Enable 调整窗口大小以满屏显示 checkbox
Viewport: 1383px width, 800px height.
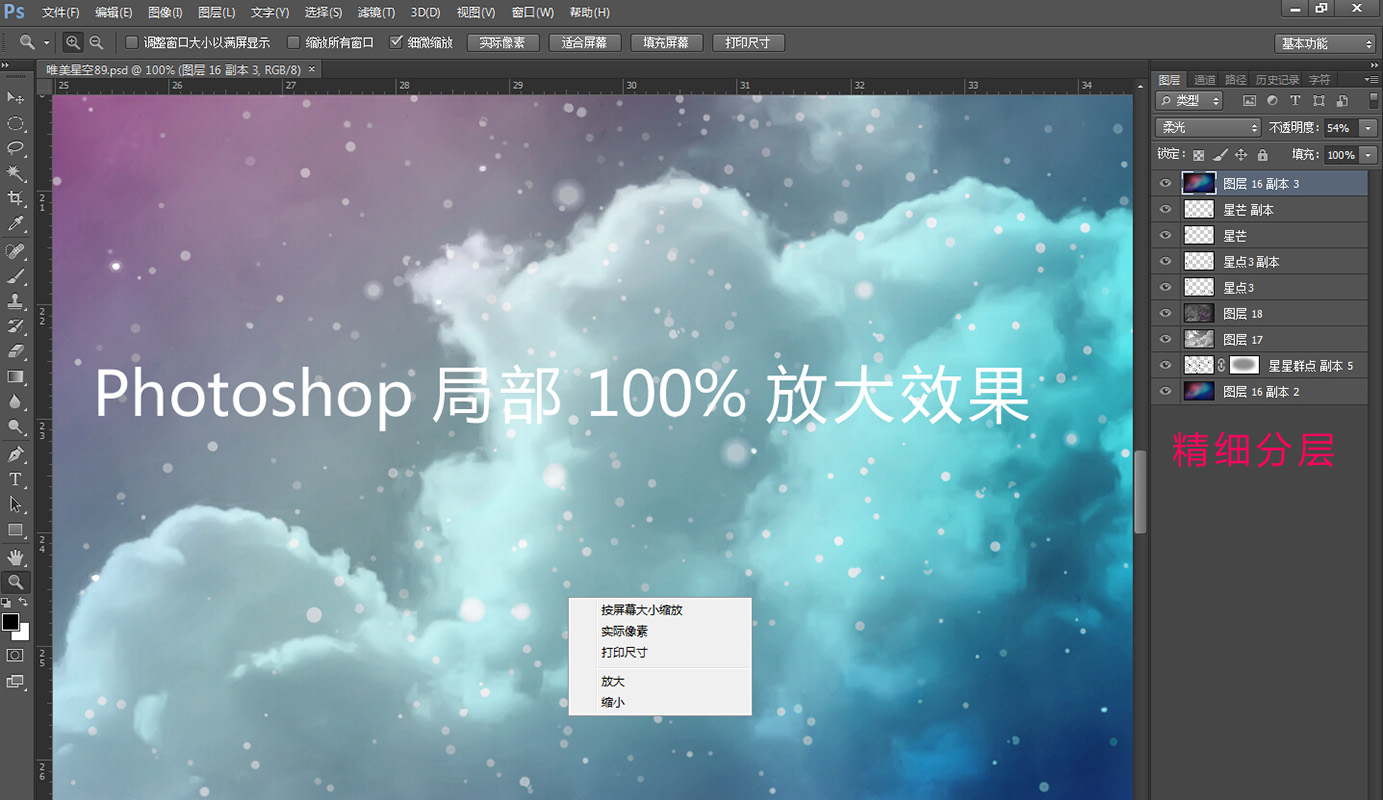(x=131, y=43)
